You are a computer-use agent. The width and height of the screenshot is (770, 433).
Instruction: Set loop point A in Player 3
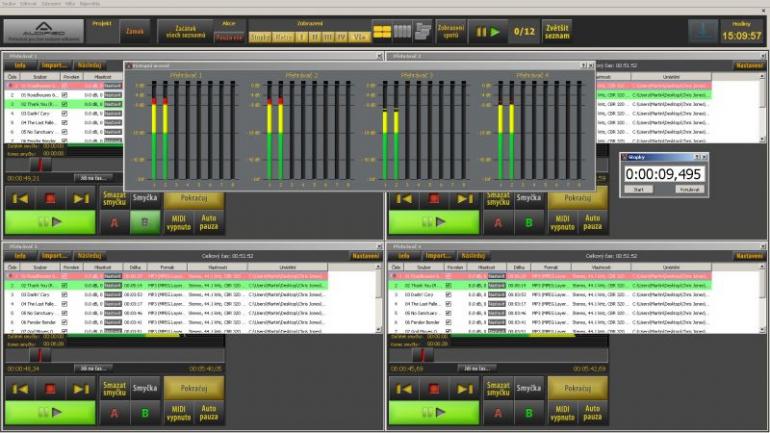(x=114, y=413)
